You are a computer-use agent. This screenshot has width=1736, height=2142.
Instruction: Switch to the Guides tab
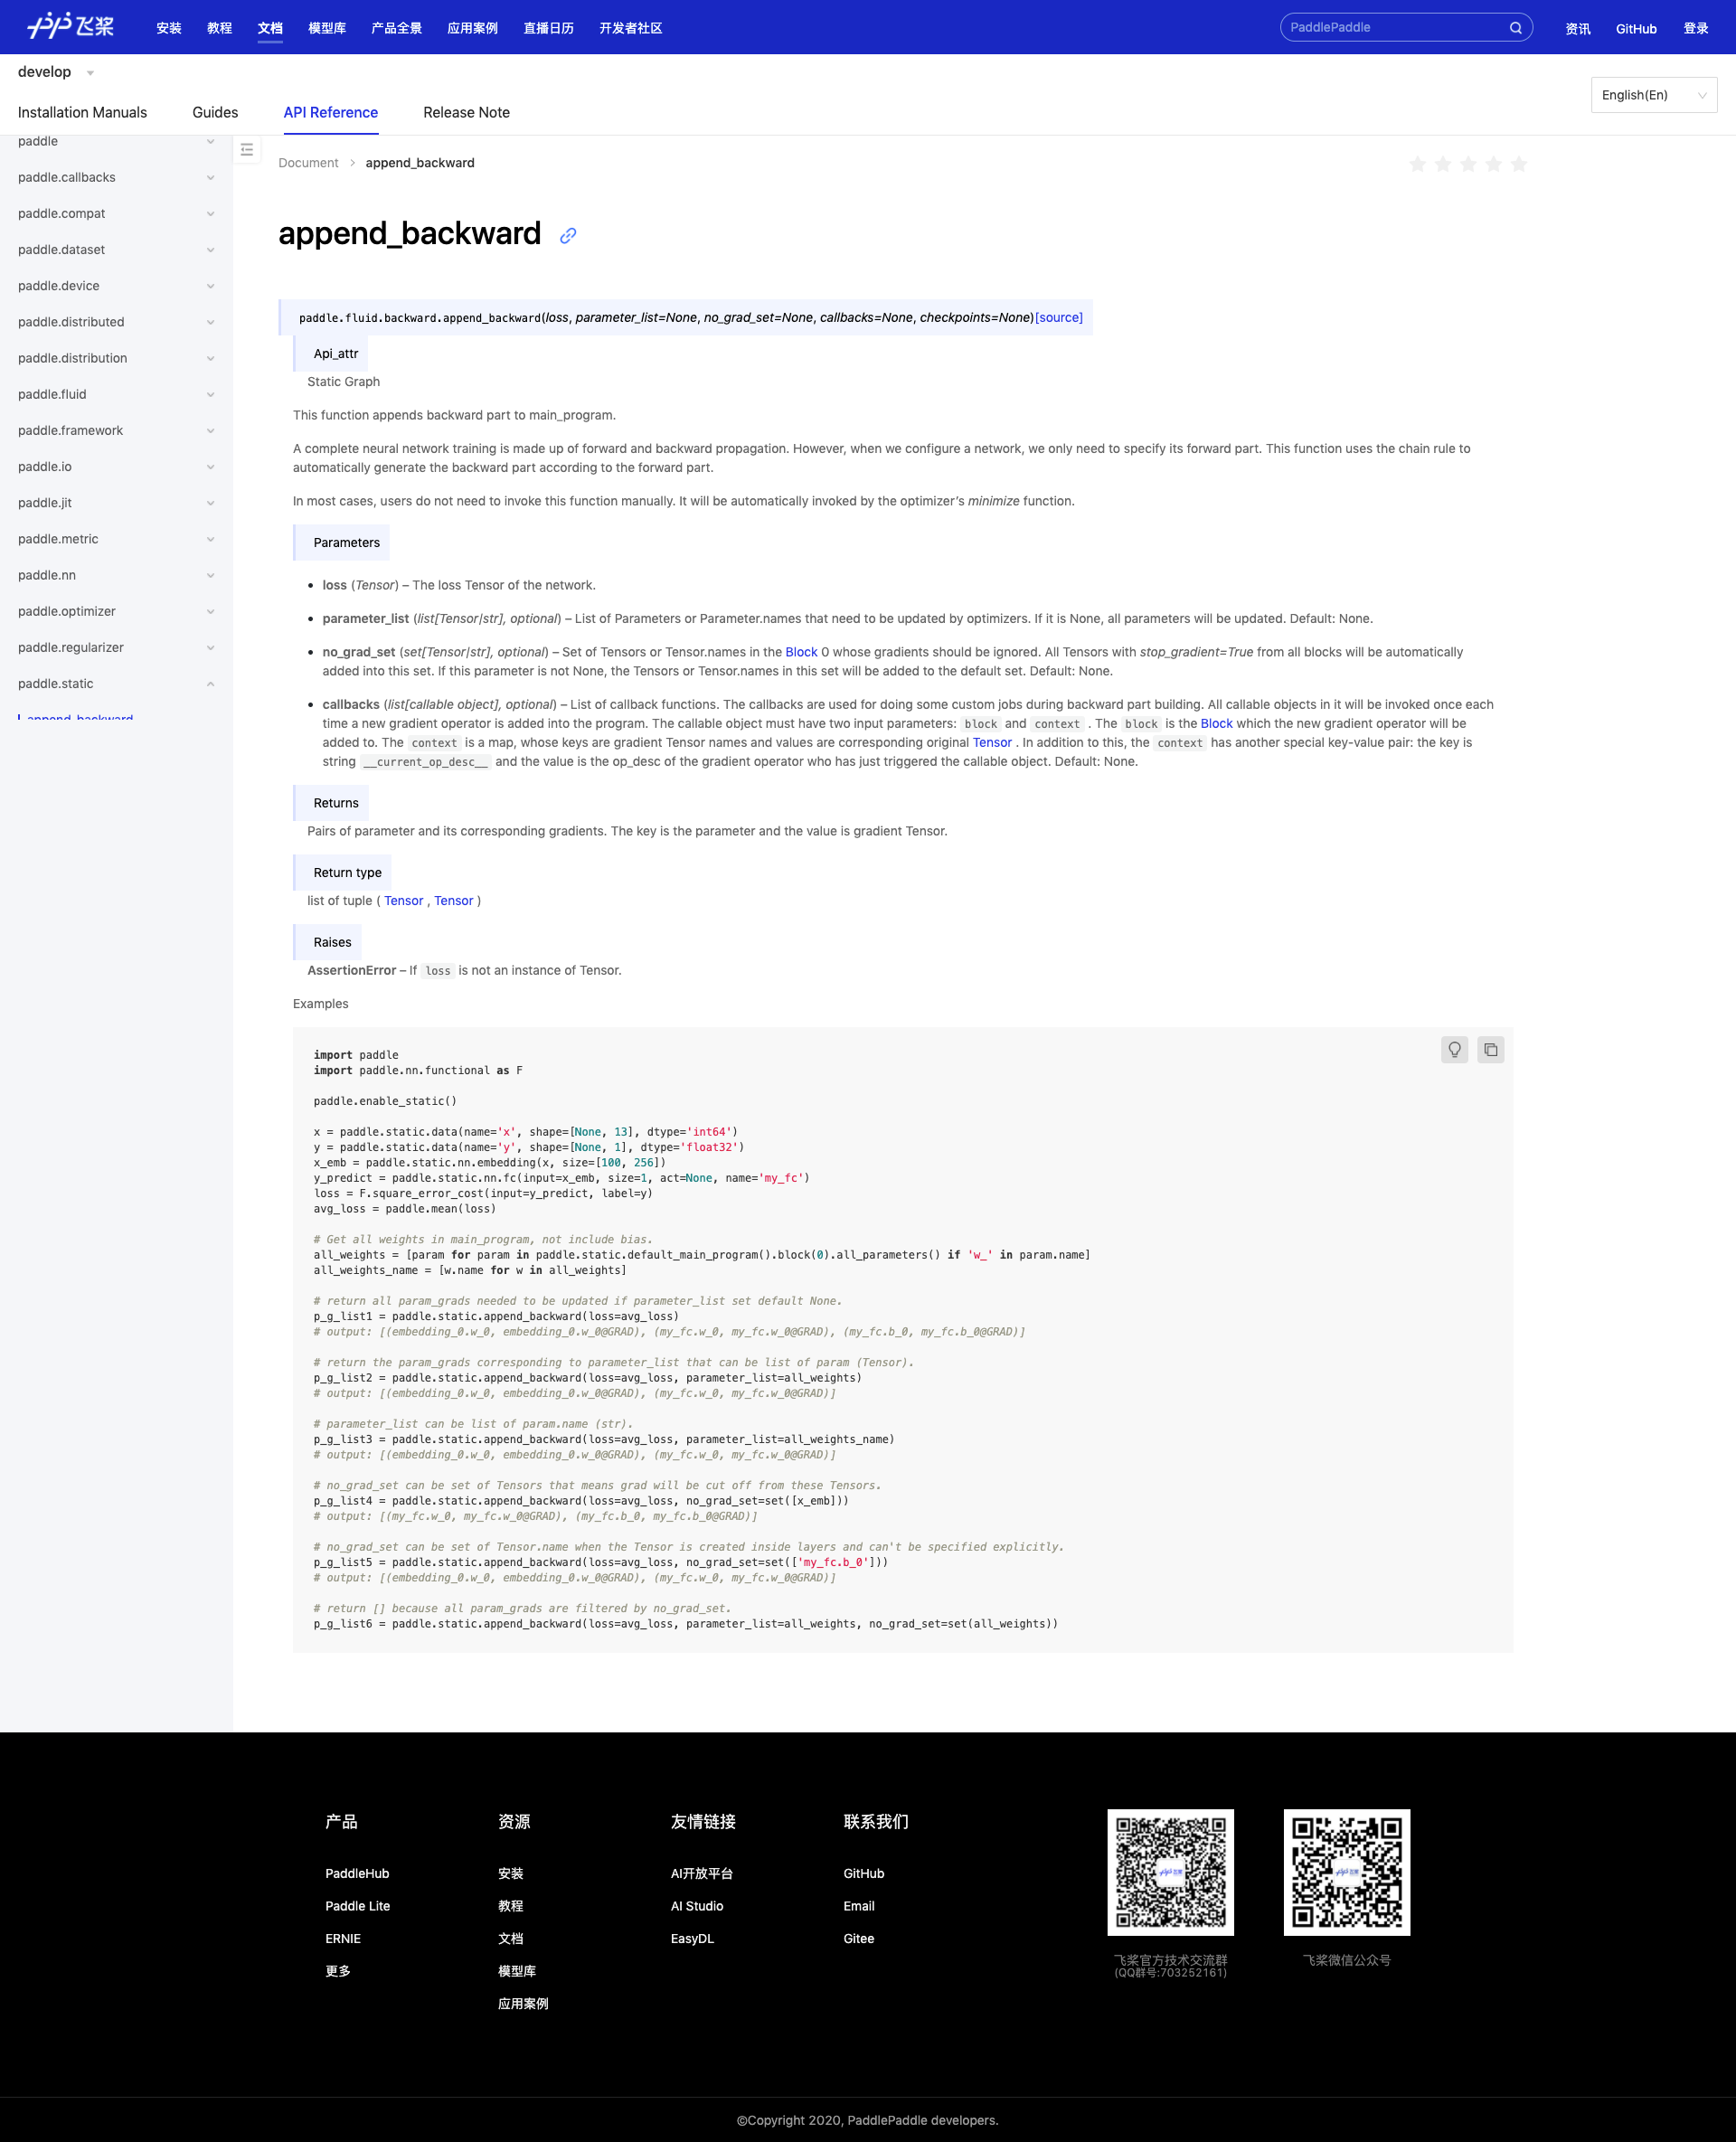tap(215, 112)
